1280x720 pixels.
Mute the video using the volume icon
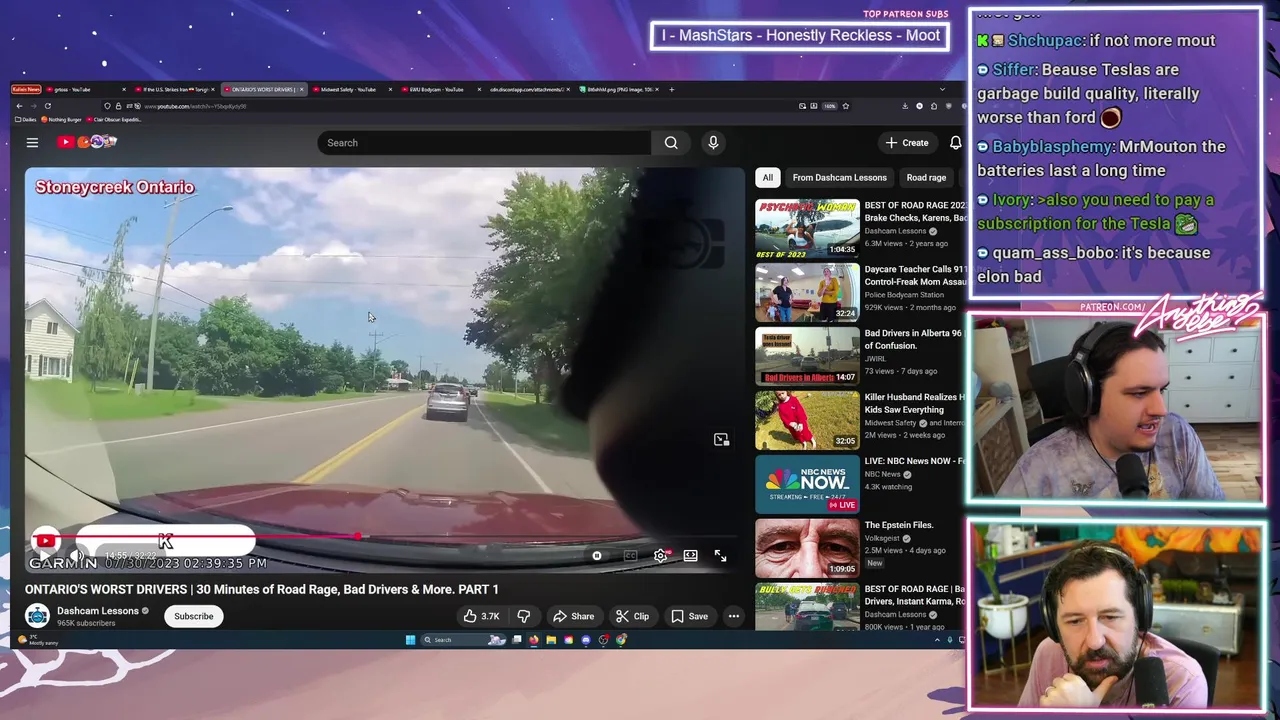pos(76,556)
